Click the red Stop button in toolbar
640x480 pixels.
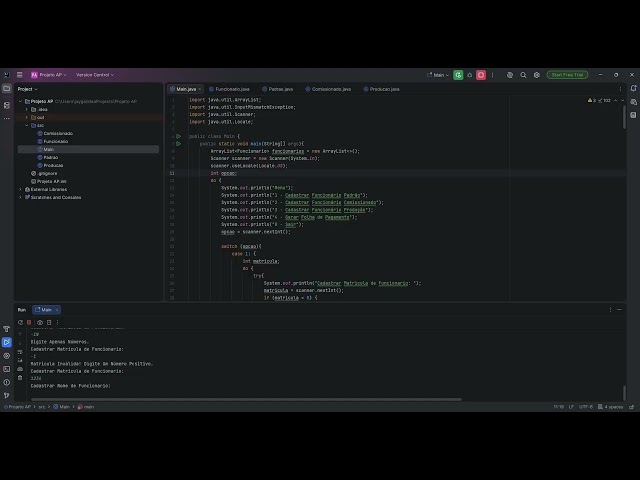(x=481, y=75)
